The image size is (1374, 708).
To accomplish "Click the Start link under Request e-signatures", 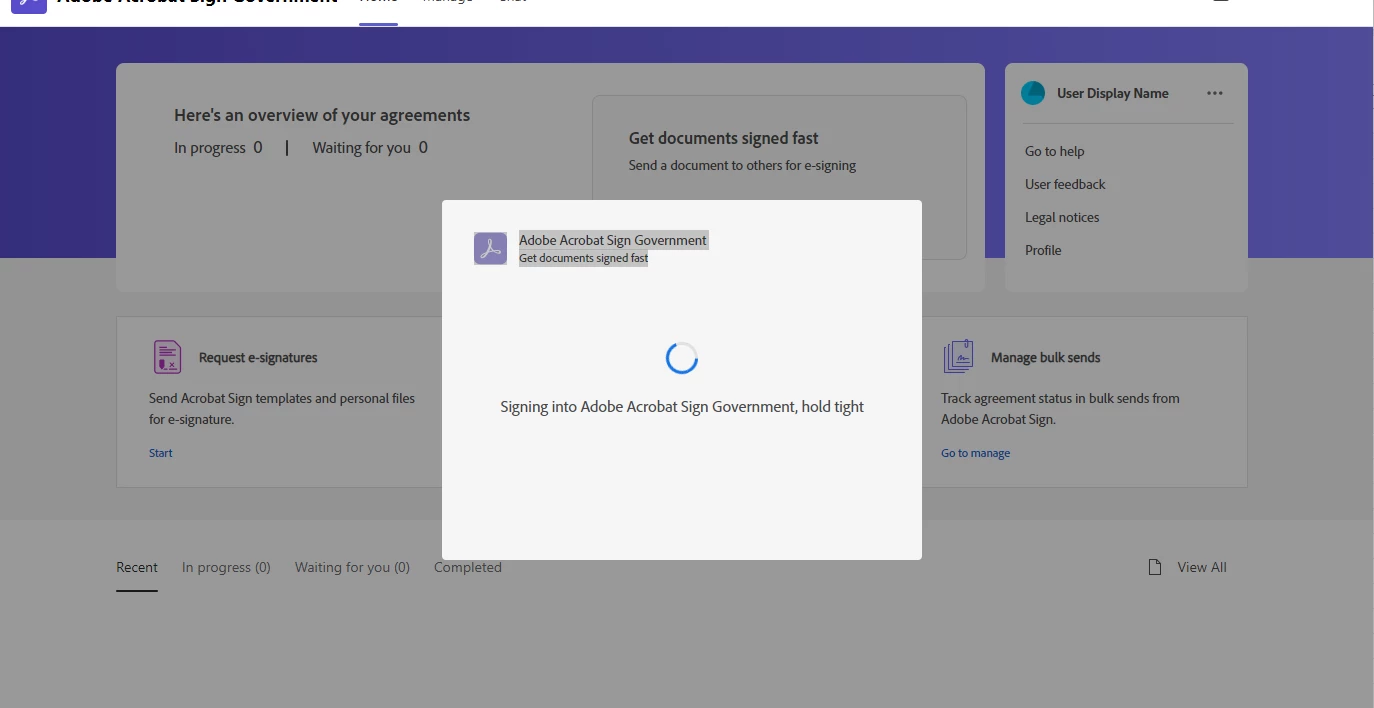I will point(161,453).
